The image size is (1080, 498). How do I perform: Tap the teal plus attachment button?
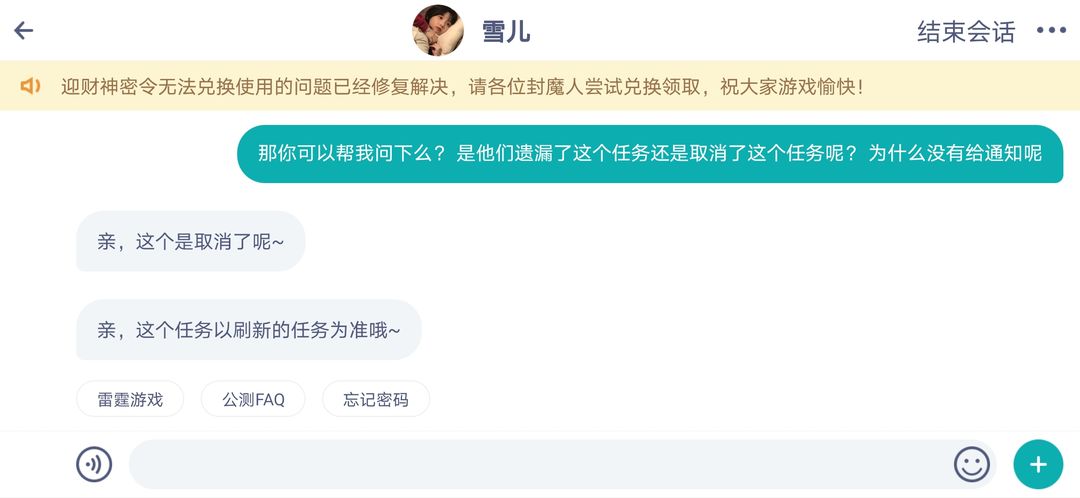pyautogui.click(x=1038, y=464)
